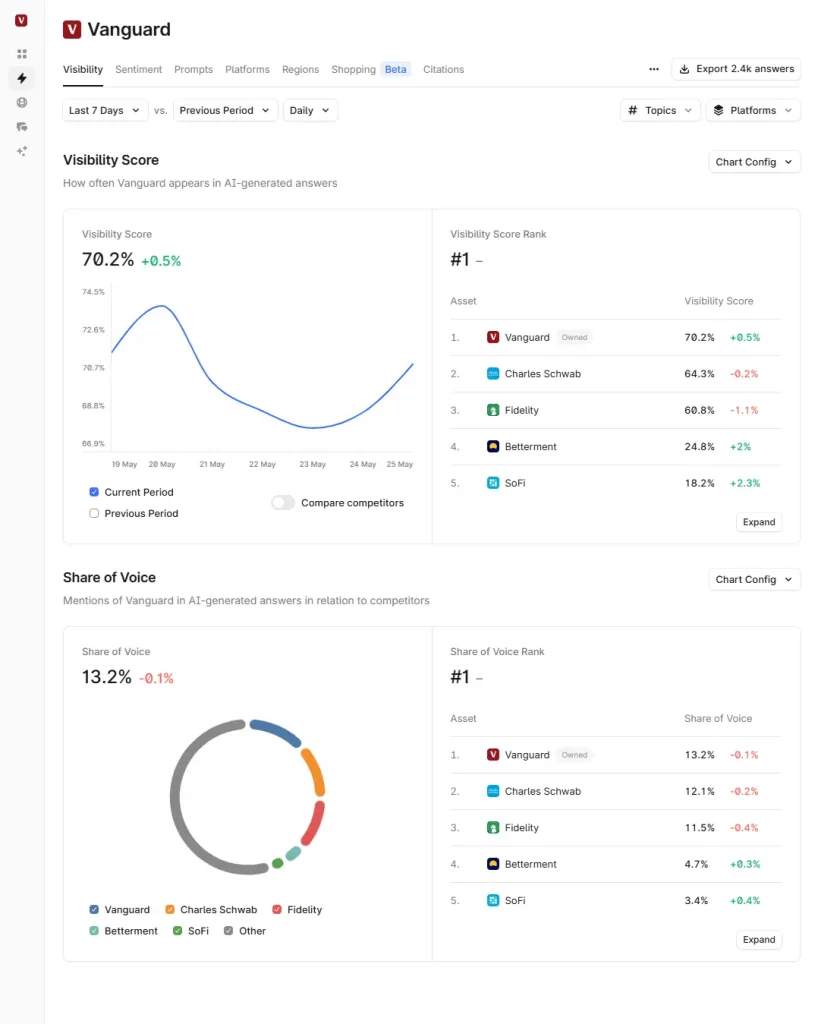Screen dimensions: 818x1024
Task: Switch to the Sentiment tab
Action: (x=138, y=69)
